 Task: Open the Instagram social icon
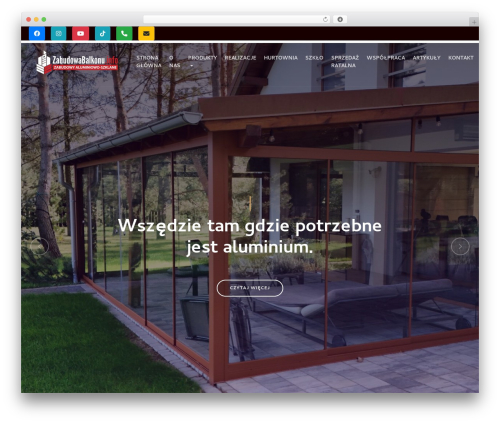click(59, 33)
